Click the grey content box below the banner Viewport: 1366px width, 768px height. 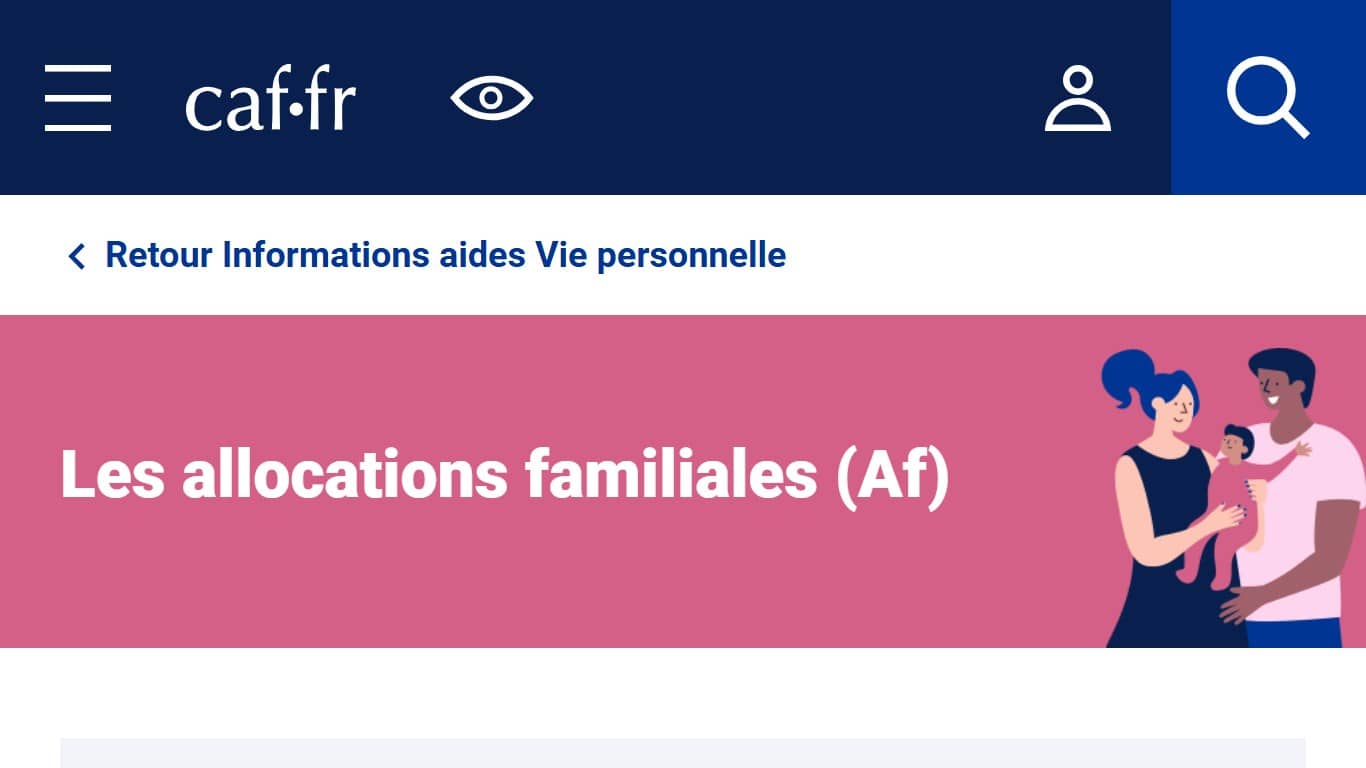click(x=682, y=753)
